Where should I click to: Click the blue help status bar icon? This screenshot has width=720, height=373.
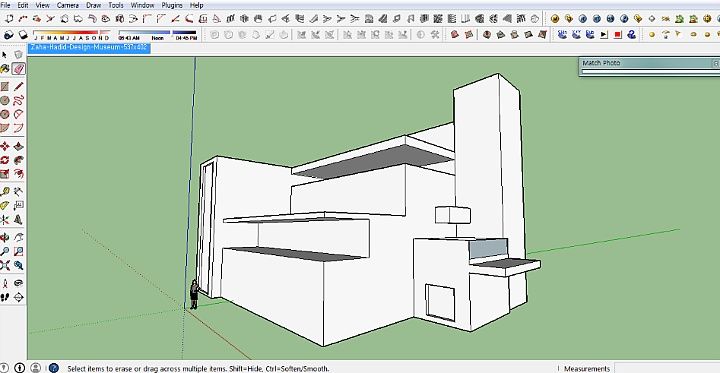[x=54, y=367]
